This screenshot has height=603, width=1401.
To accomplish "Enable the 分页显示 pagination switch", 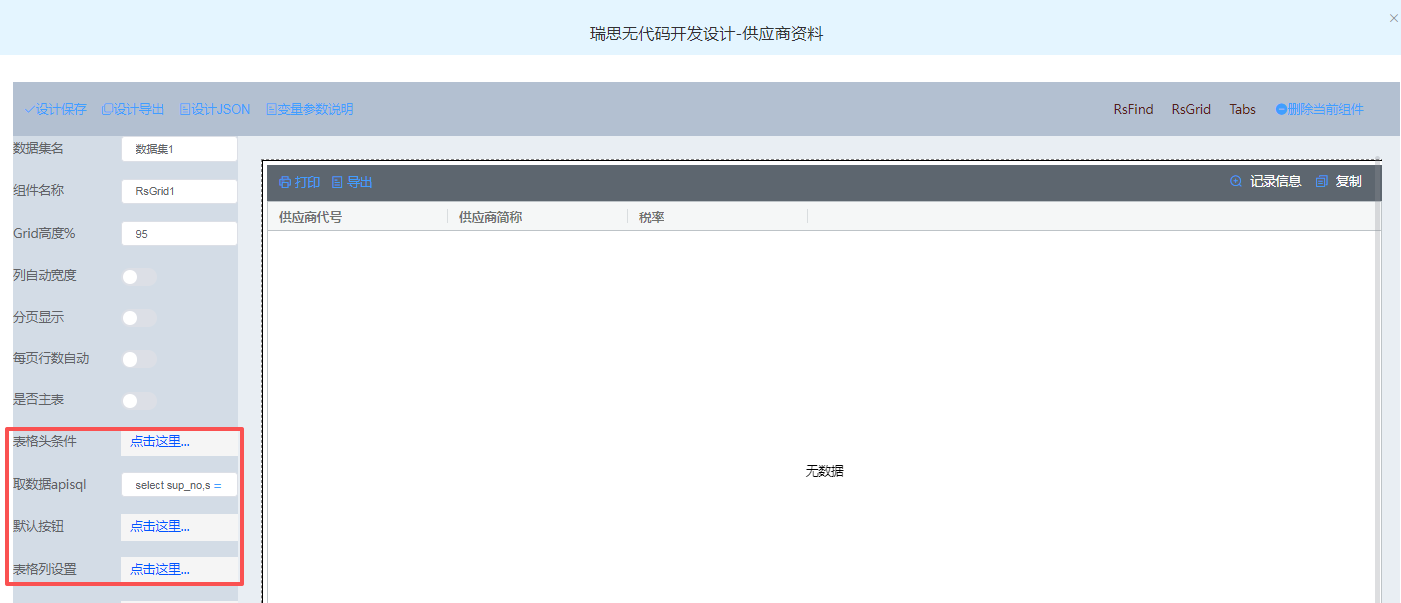I will 139,318.
